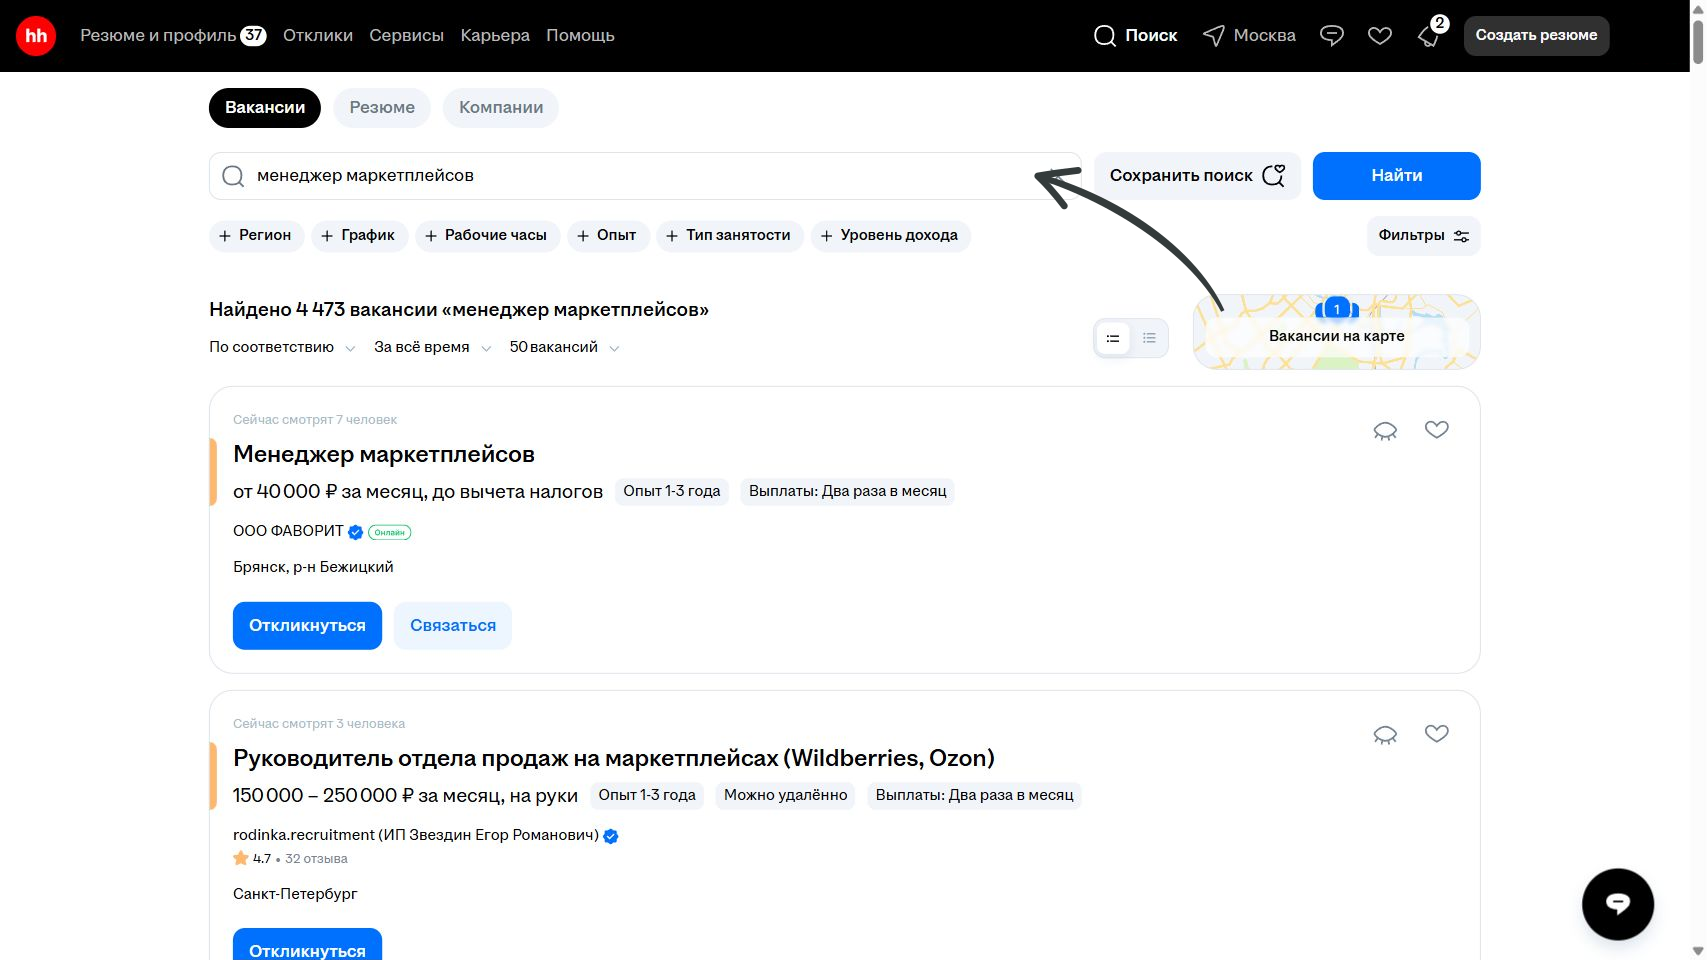Open Руководитель отдела продаж на маркетплейсах vacancy title

[x=614, y=758]
